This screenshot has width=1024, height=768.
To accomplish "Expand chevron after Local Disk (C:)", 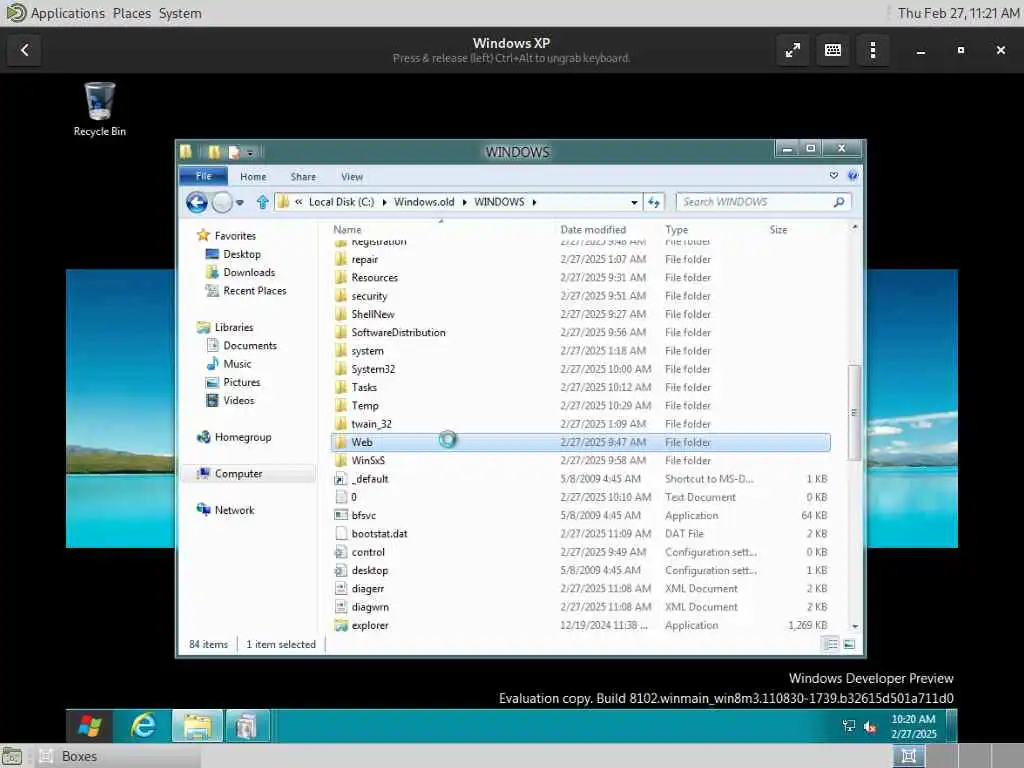I will point(384,202).
